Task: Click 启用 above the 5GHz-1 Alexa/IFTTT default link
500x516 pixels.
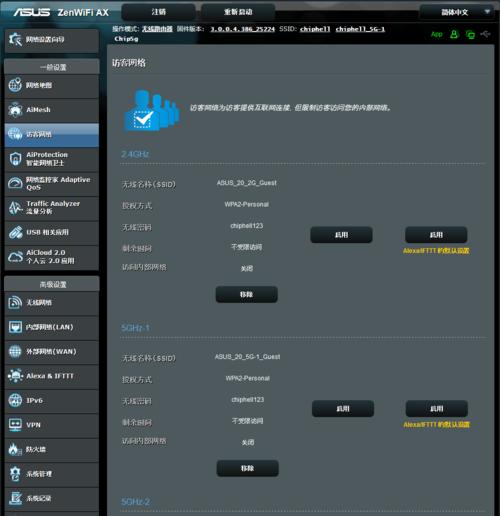Action: point(437,409)
